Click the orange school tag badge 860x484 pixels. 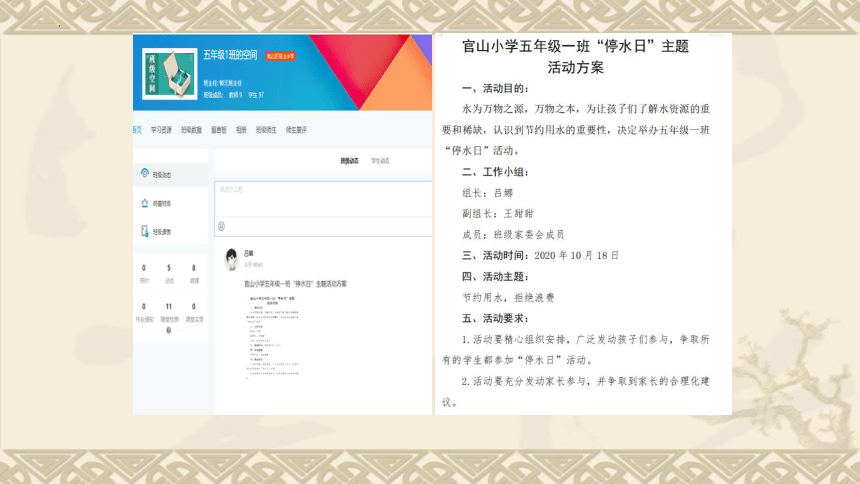click(x=280, y=56)
